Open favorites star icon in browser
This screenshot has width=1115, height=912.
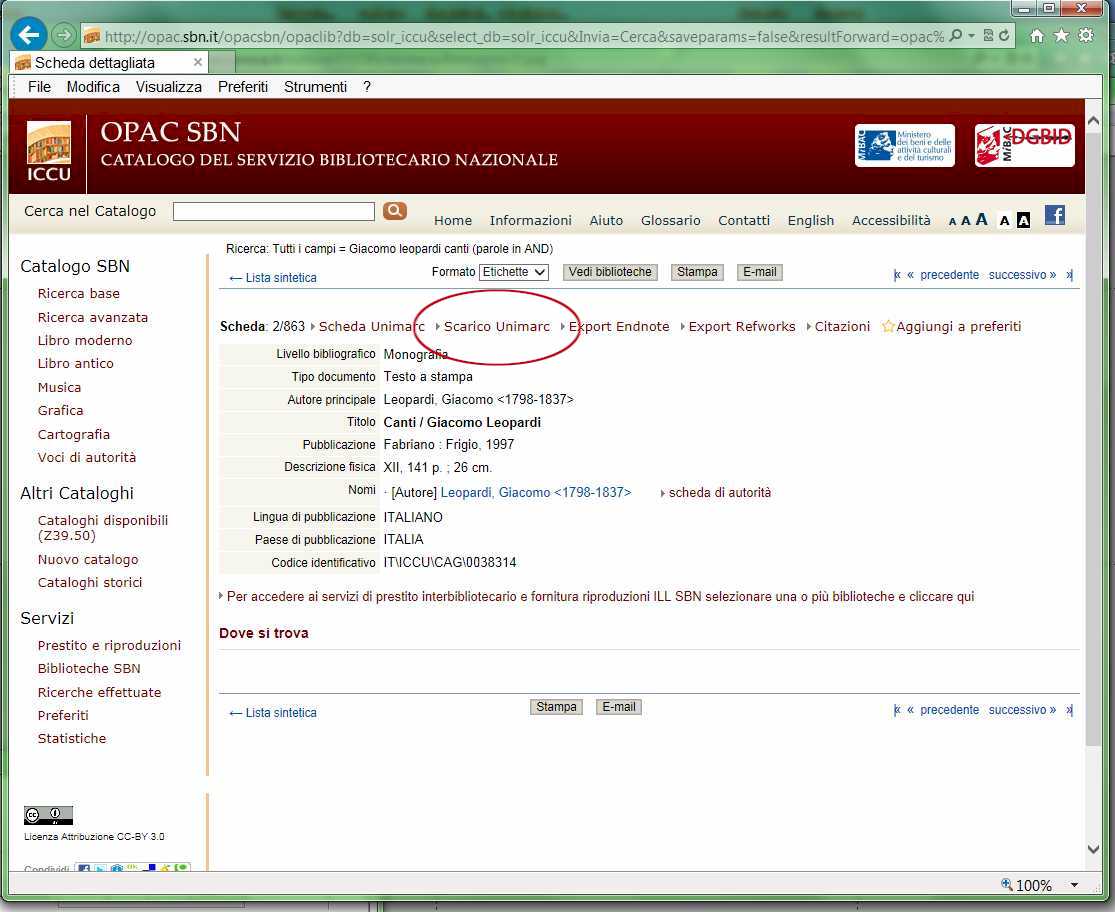tap(1061, 35)
